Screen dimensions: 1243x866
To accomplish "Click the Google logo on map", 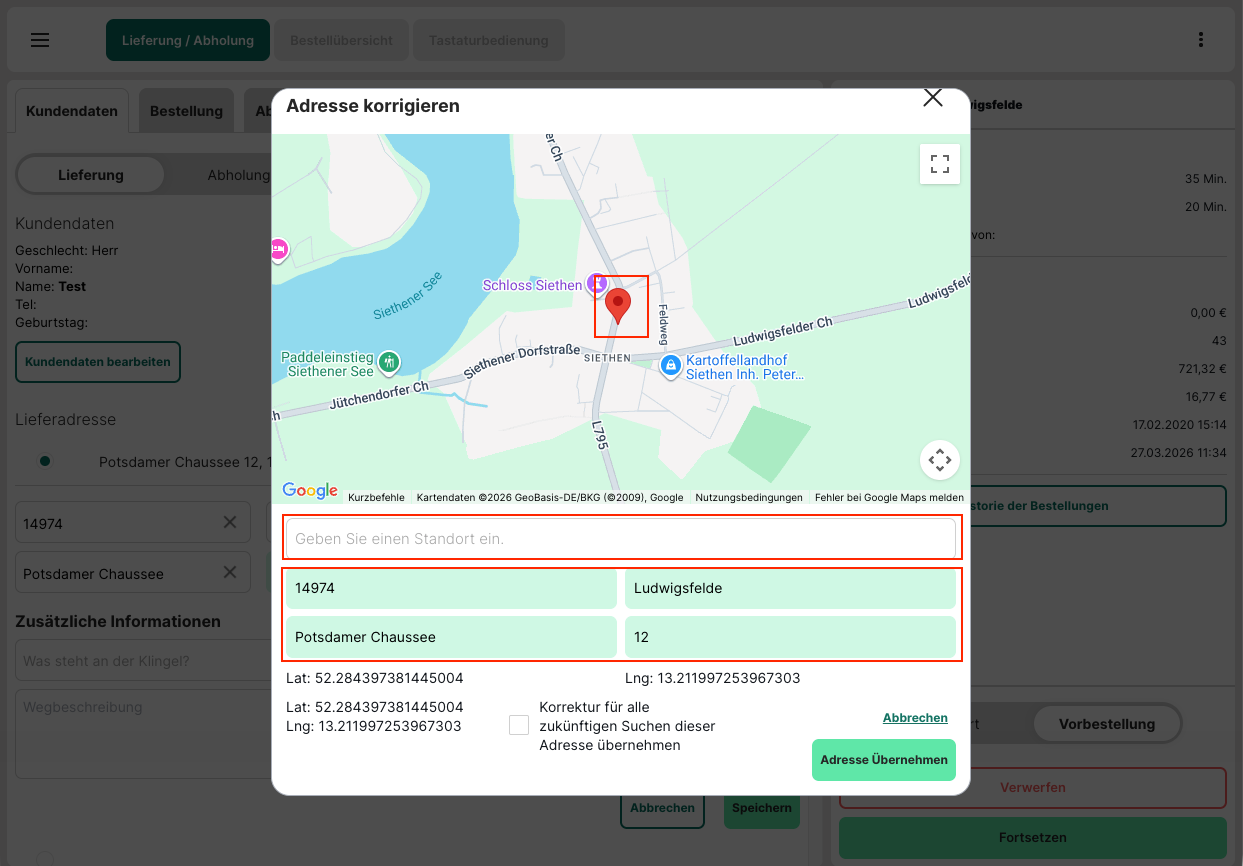I will pyautogui.click(x=310, y=490).
